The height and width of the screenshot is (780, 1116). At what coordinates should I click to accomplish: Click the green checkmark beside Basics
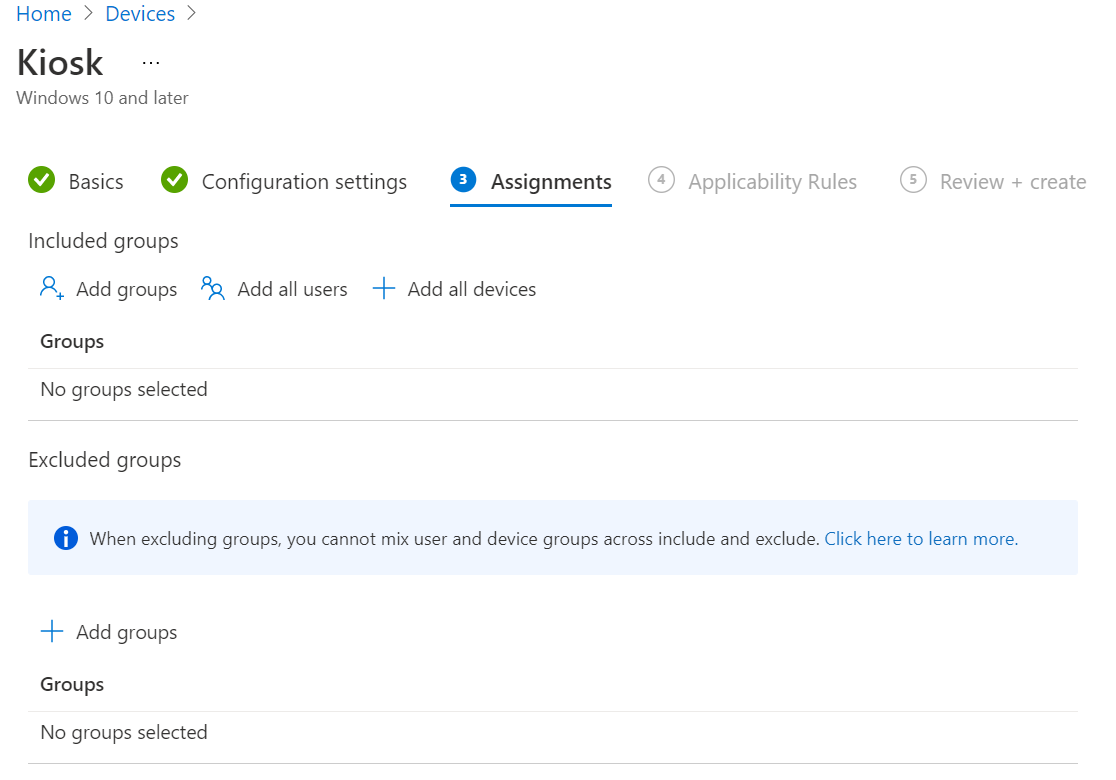coord(41,181)
